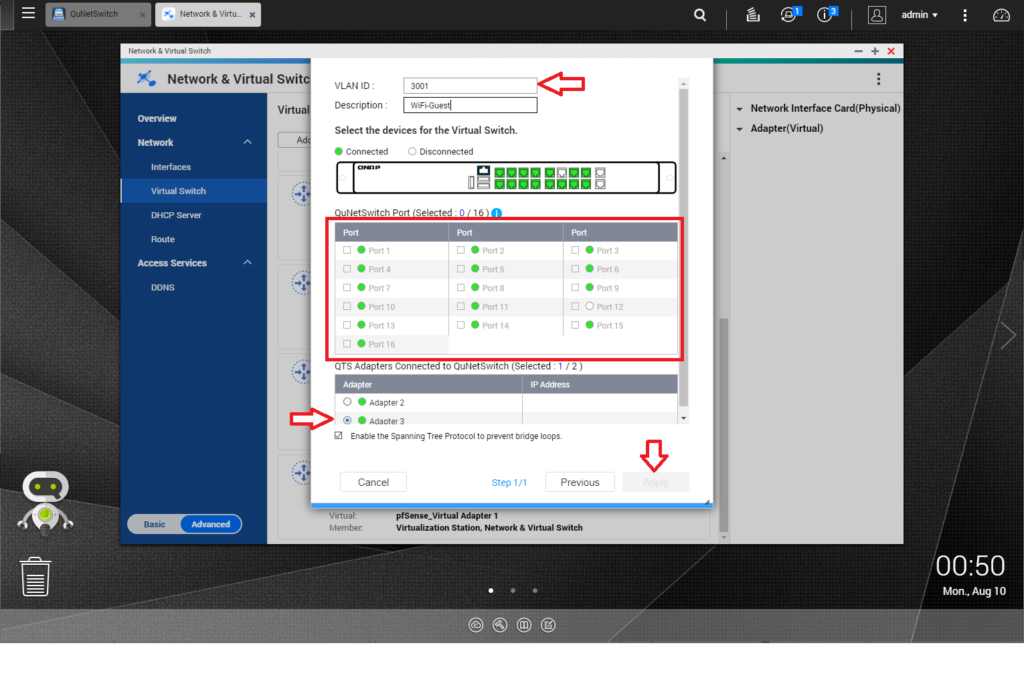
Task: Click second bottom dock tool icon
Action: pyautogui.click(x=500, y=625)
